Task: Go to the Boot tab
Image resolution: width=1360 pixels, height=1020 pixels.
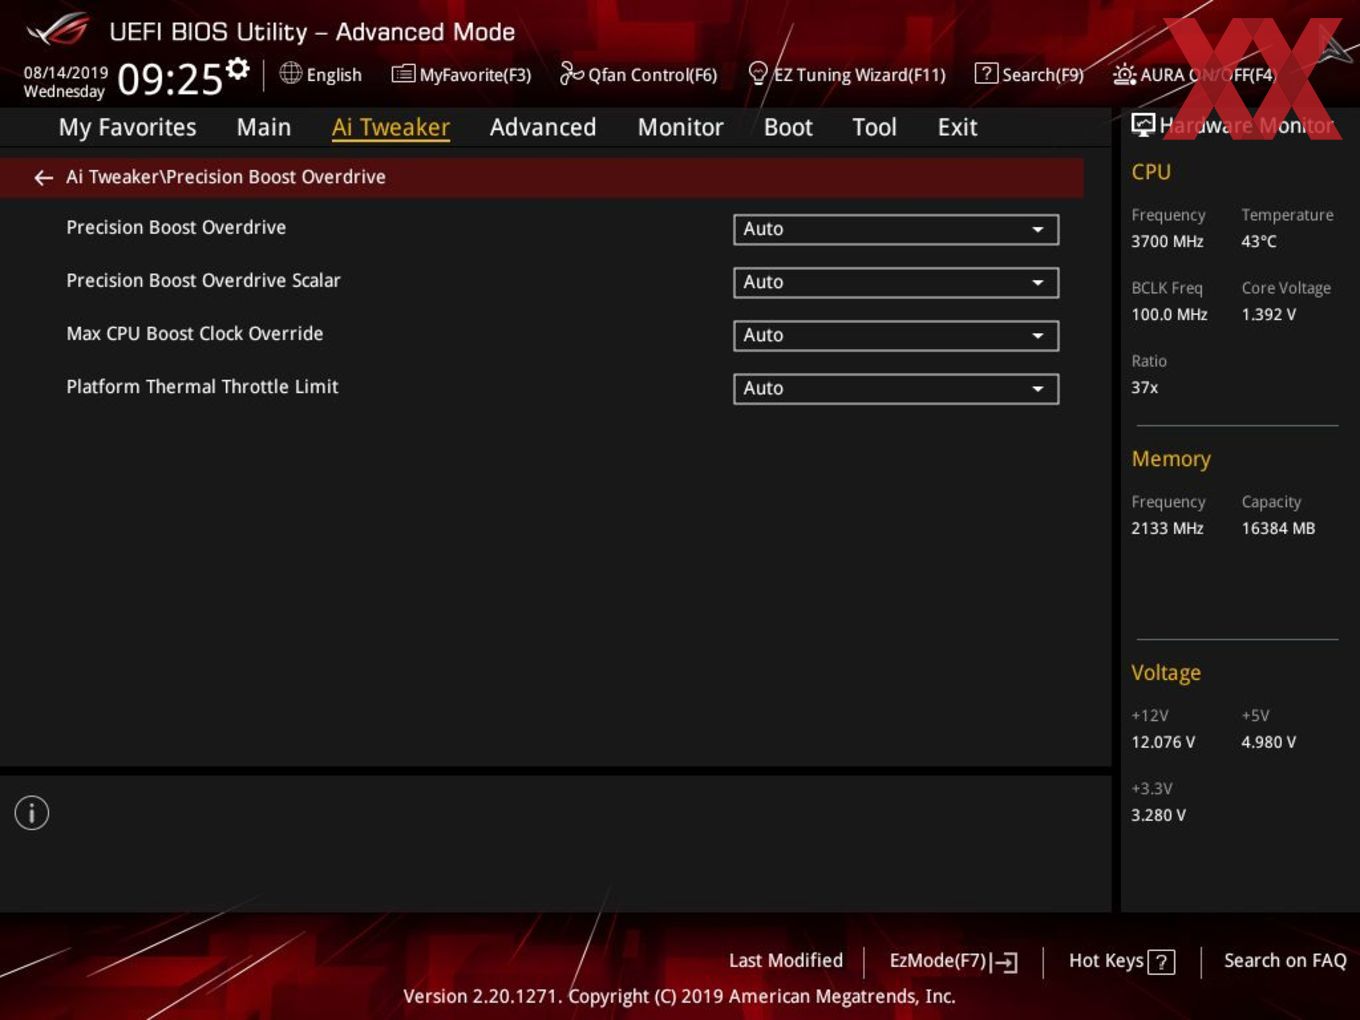Action: tap(788, 127)
